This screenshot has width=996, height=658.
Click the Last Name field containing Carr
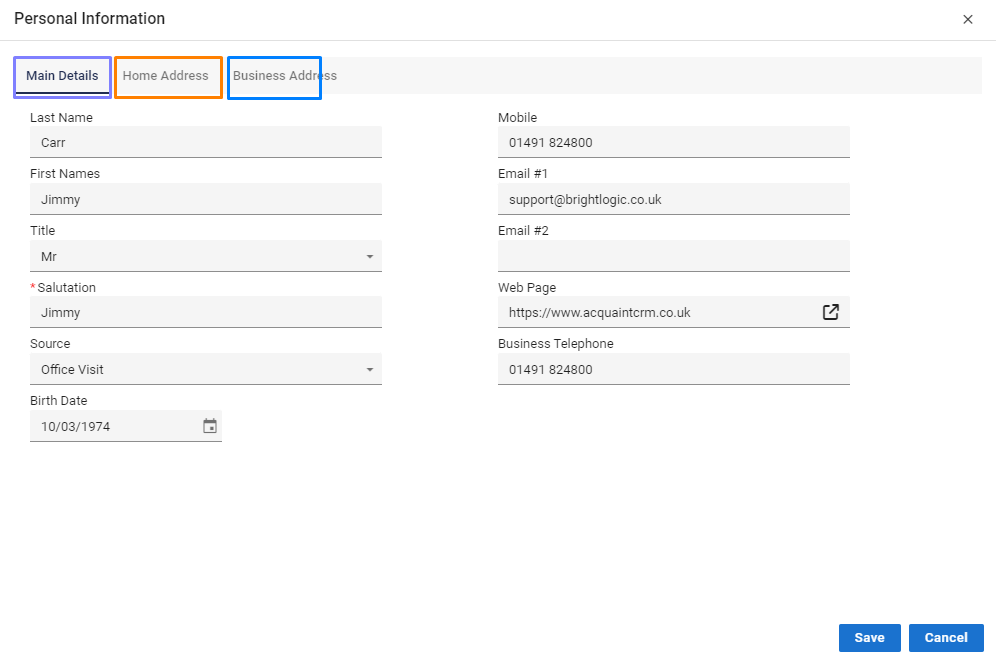(206, 142)
